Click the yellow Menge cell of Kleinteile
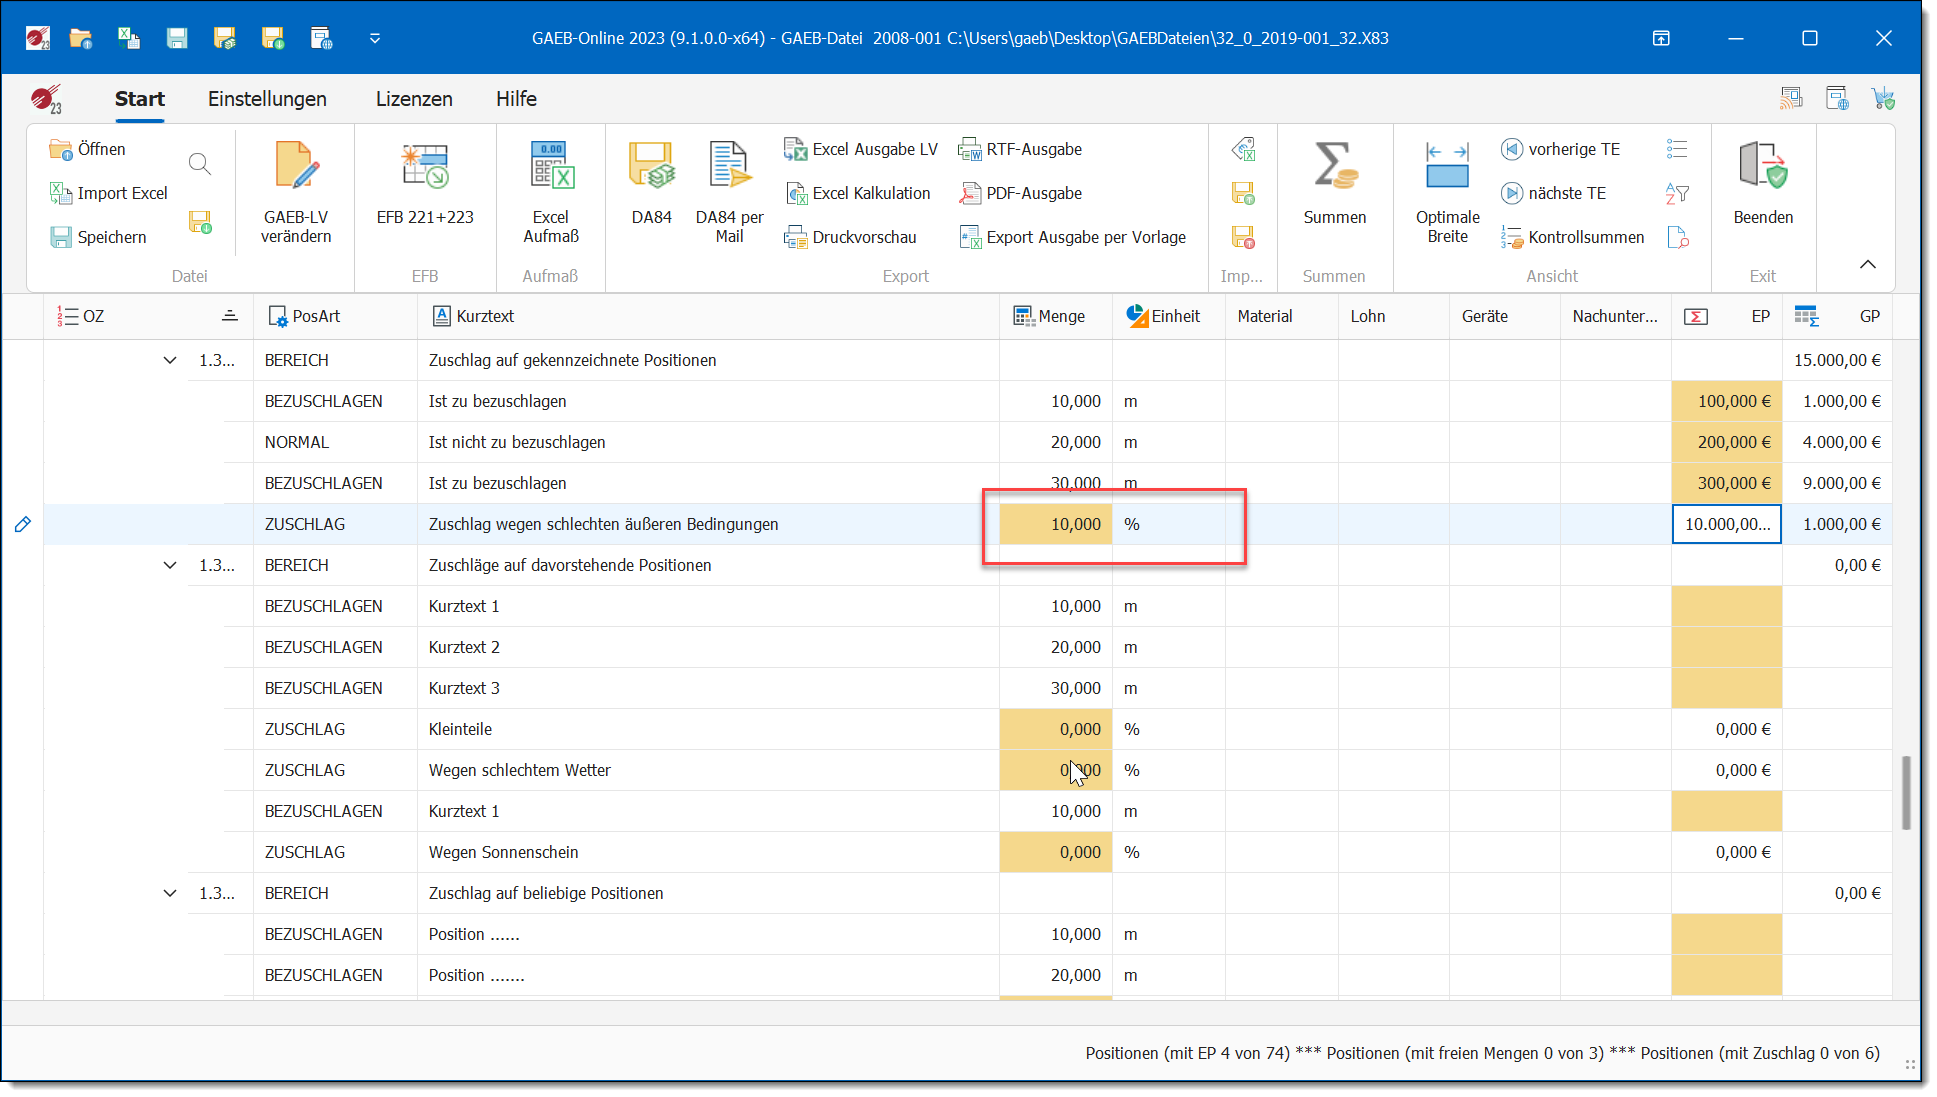 pyautogui.click(x=1056, y=729)
